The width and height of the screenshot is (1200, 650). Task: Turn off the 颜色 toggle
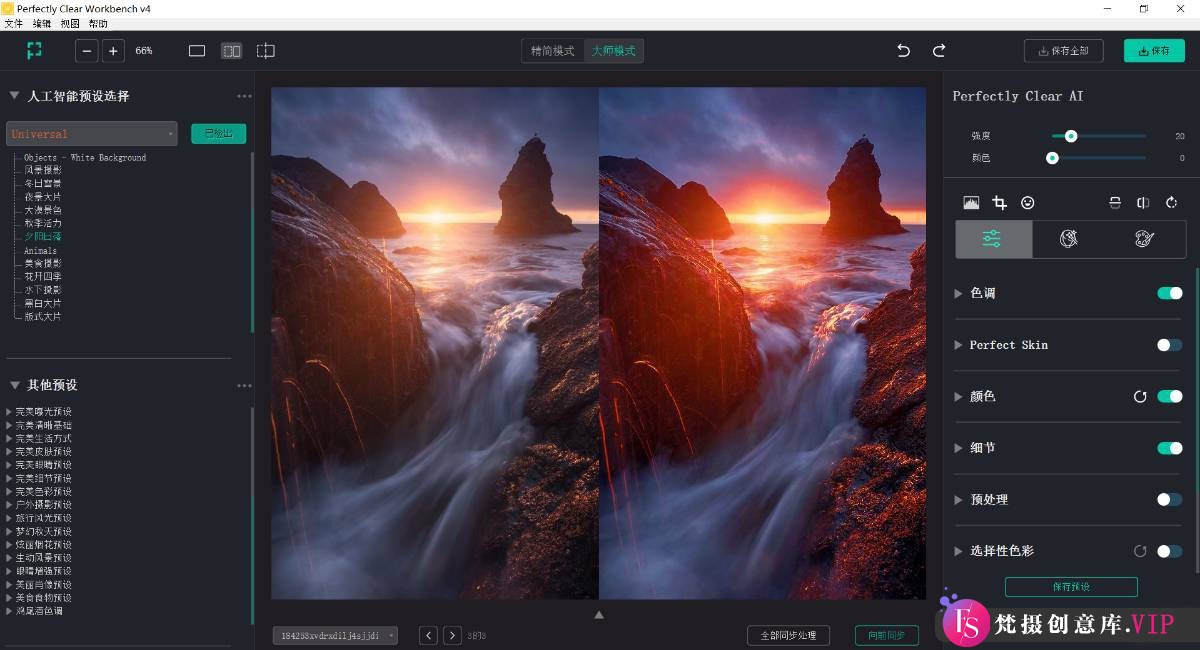[x=1169, y=396]
